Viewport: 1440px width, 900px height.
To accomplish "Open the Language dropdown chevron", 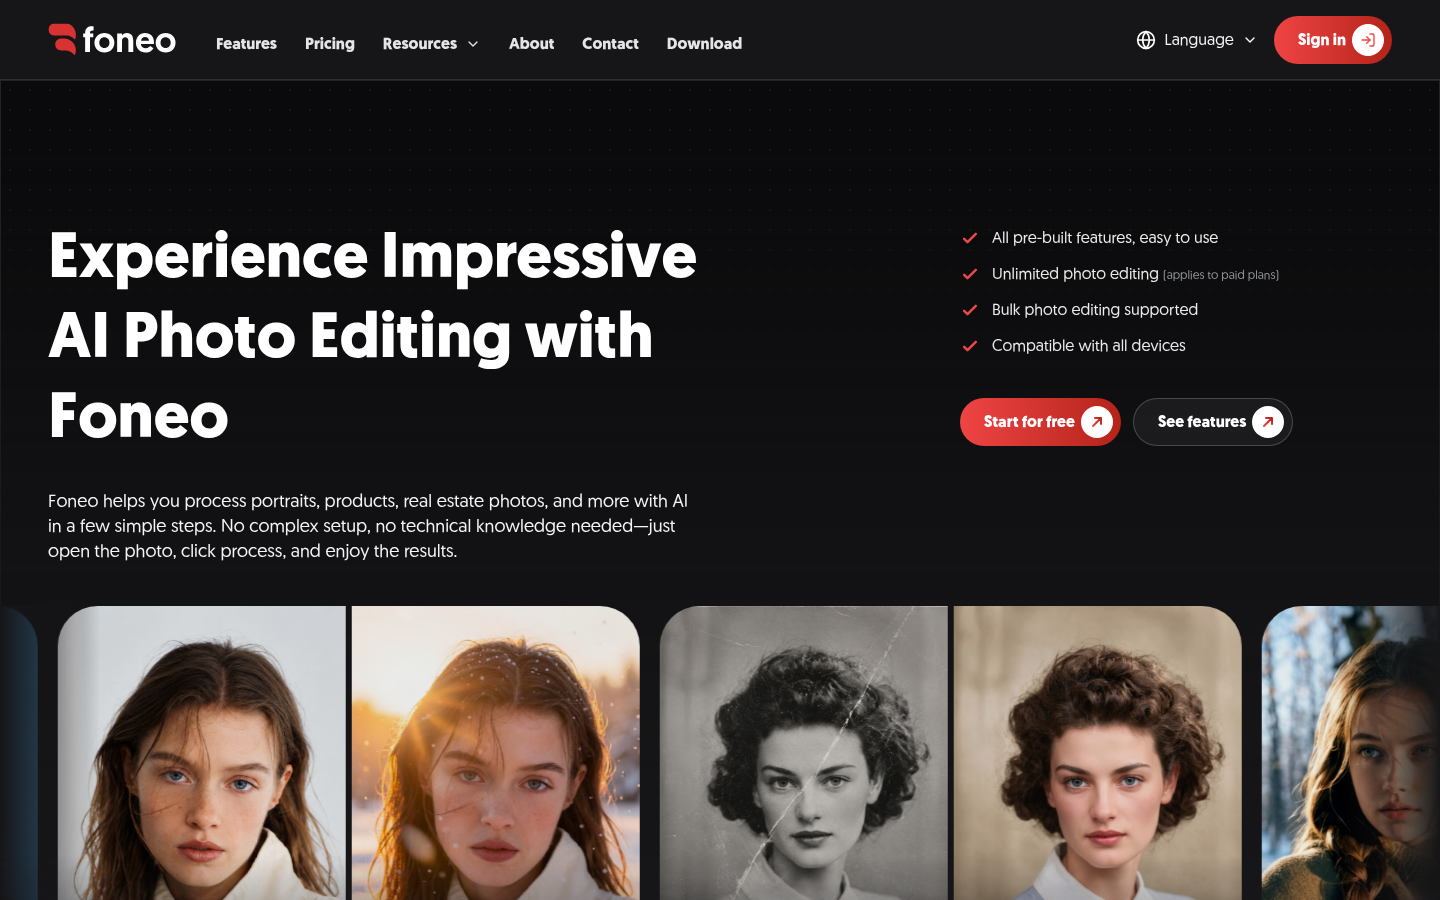I will (1250, 40).
